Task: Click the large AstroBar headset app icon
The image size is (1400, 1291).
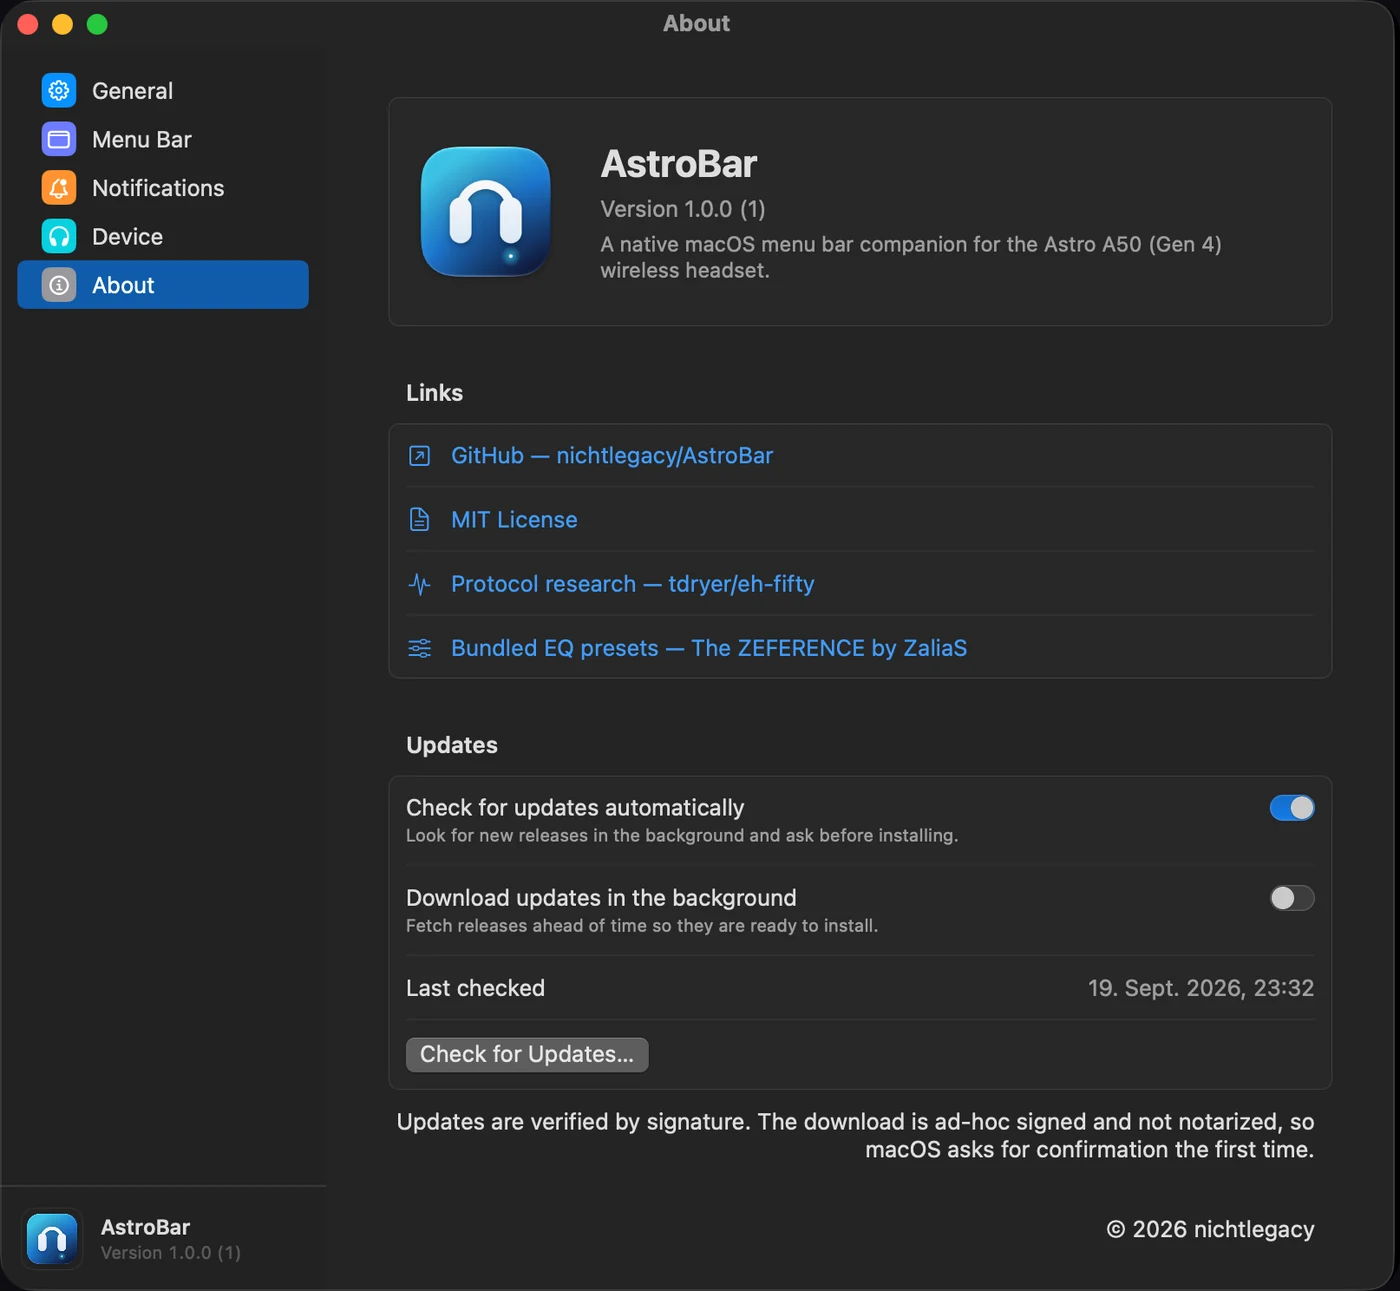Action: point(486,211)
